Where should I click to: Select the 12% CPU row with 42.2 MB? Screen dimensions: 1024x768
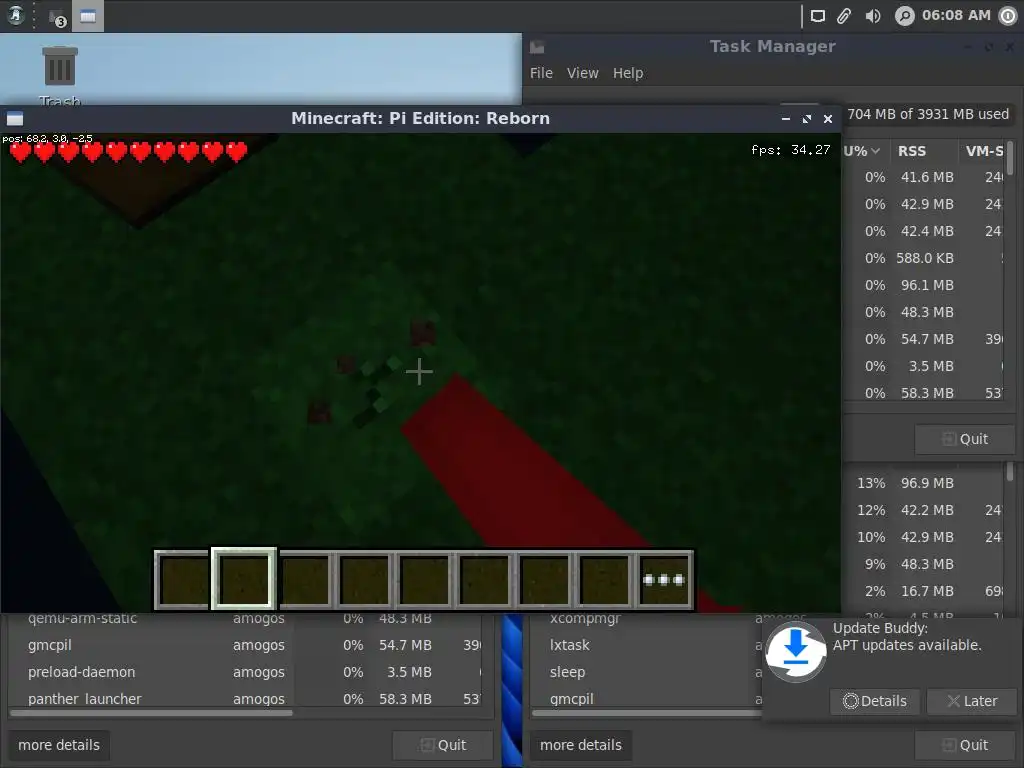click(923, 510)
